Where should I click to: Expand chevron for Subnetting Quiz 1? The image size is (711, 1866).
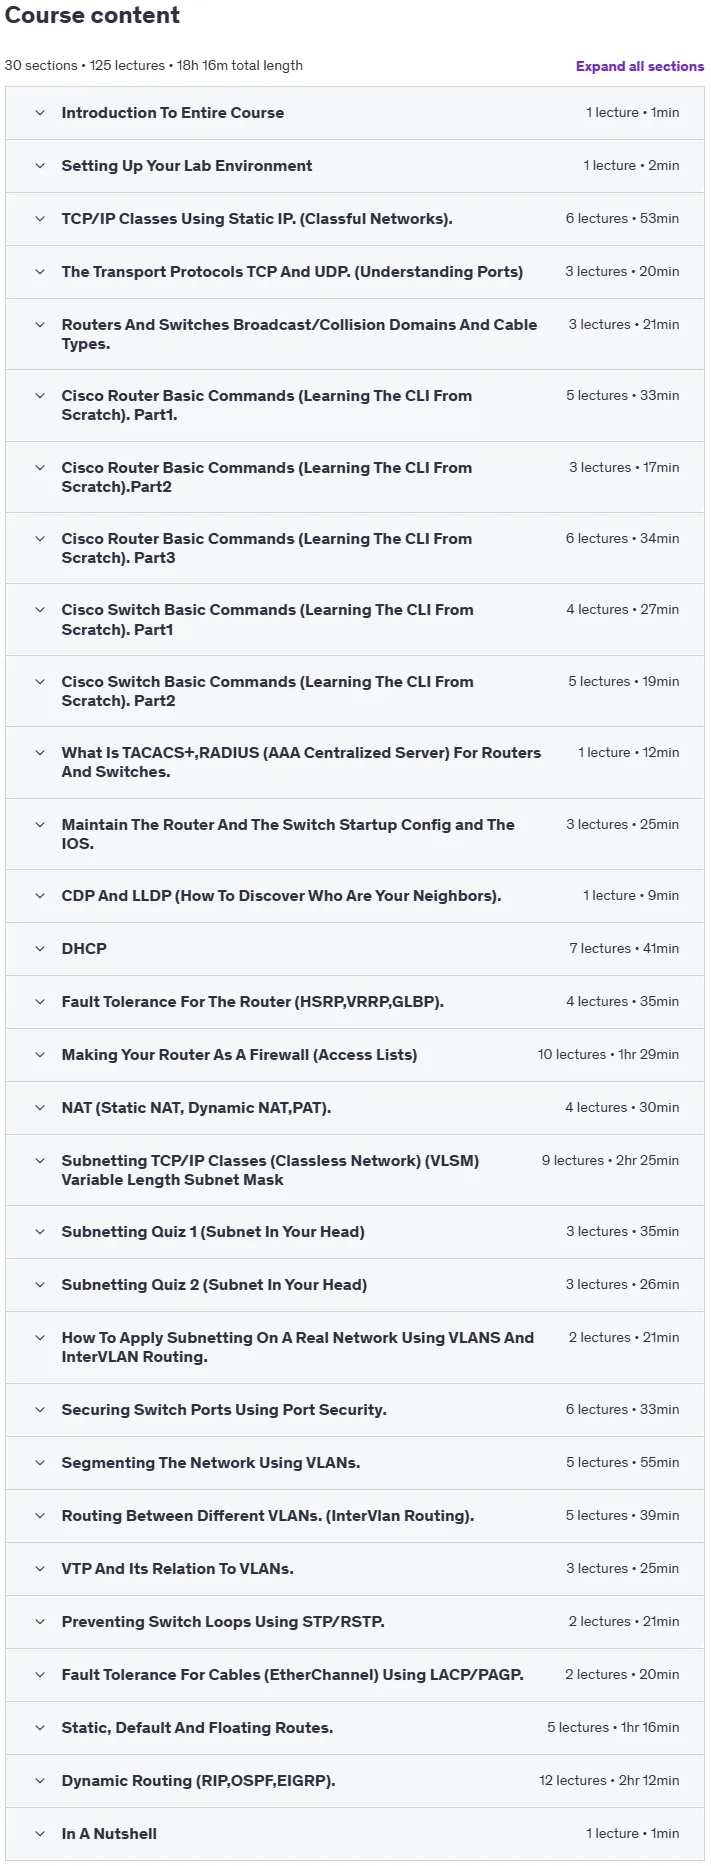tap(40, 1232)
